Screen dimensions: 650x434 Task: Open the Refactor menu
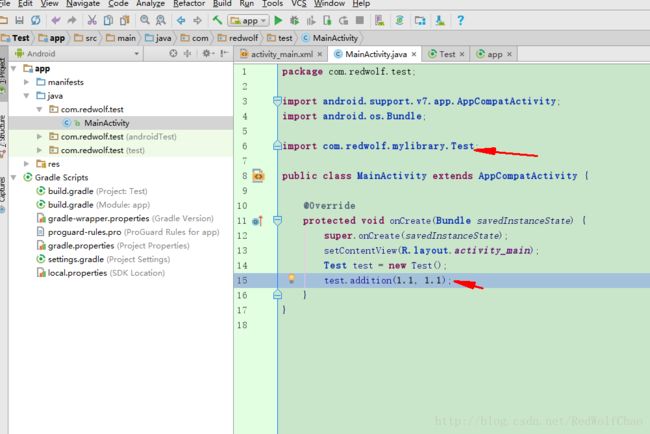tap(189, 3)
